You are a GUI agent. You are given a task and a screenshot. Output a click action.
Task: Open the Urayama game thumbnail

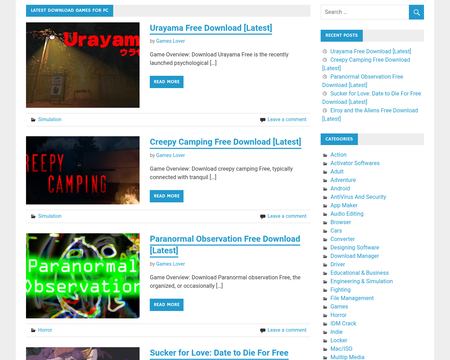[x=83, y=65]
